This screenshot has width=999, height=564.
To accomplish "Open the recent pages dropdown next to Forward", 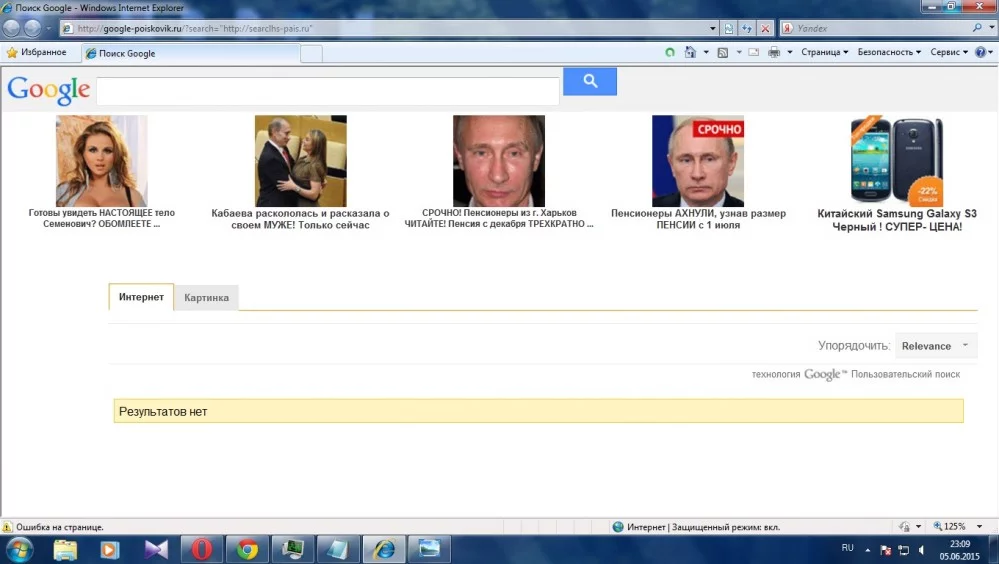I will [x=48, y=28].
